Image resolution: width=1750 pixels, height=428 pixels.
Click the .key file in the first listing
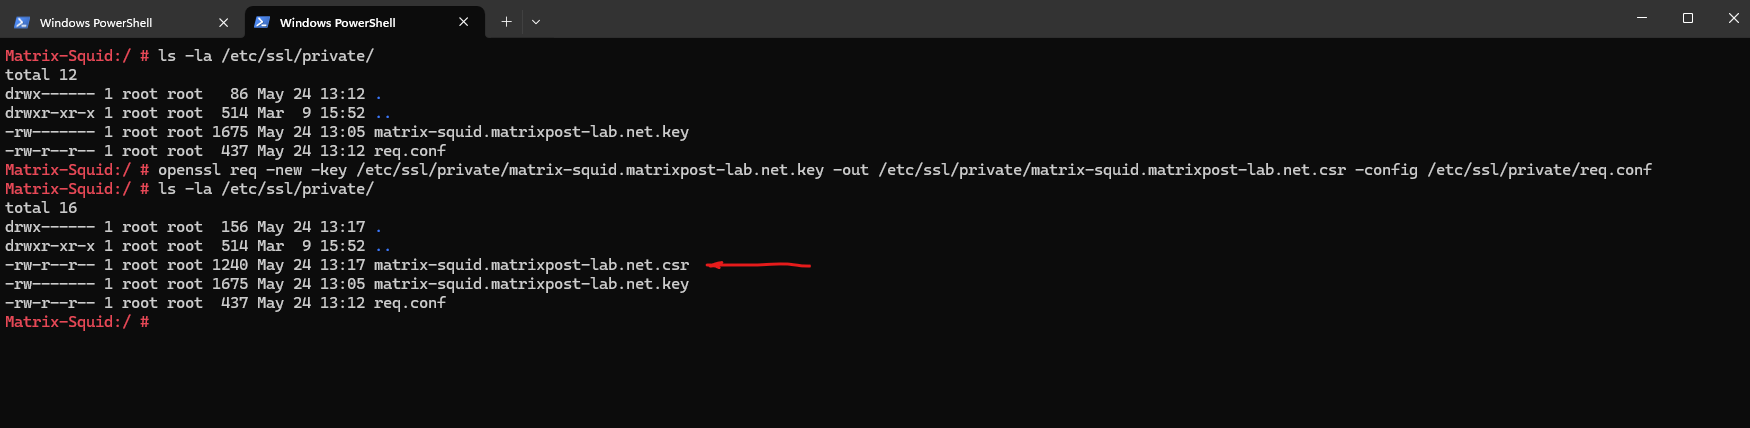[531, 132]
